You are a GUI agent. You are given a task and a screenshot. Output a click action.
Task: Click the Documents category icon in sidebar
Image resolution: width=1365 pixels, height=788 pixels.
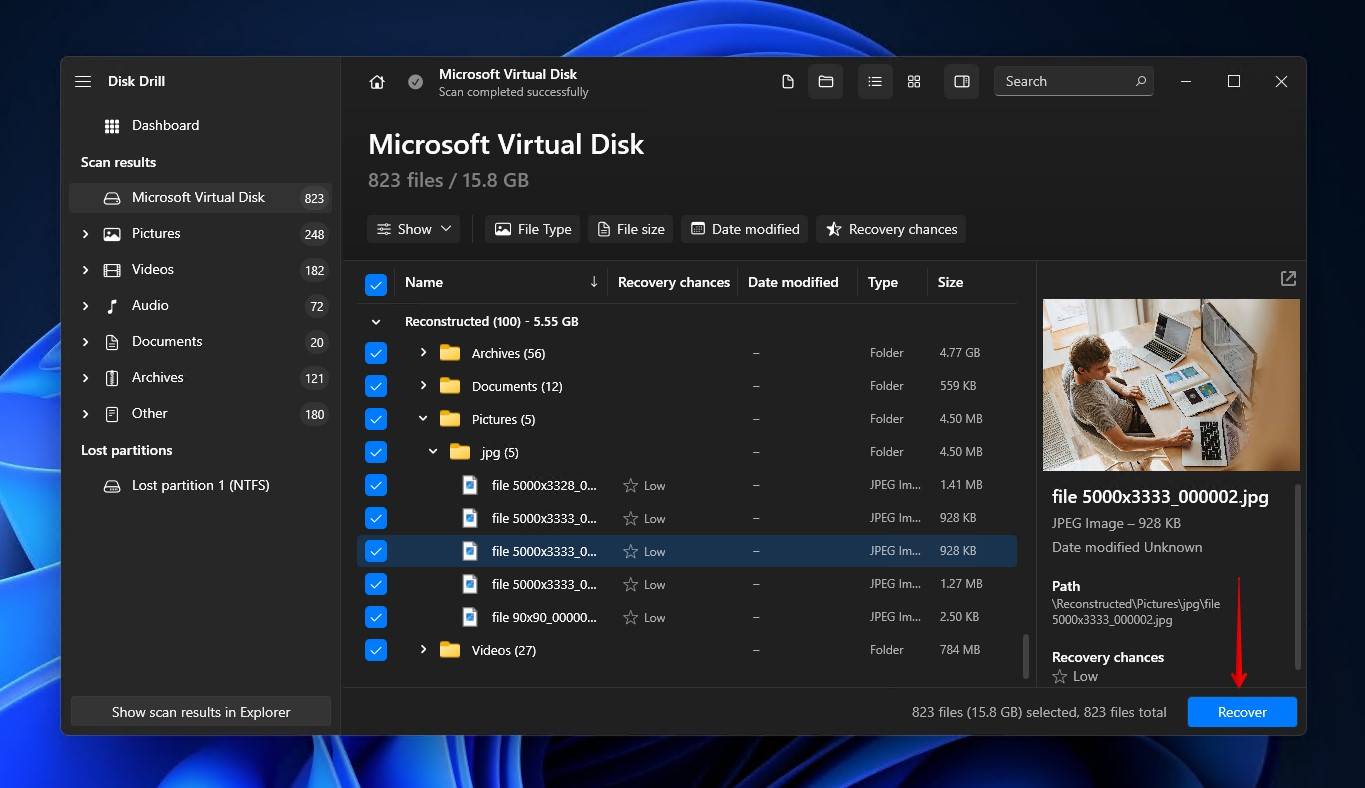[x=112, y=342]
